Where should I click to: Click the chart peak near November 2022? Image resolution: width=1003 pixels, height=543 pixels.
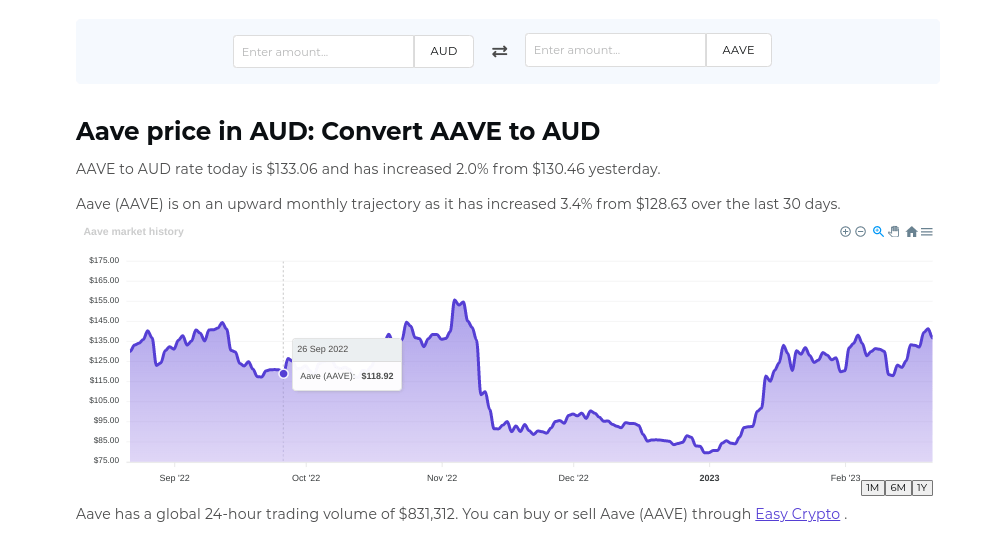pos(455,301)
